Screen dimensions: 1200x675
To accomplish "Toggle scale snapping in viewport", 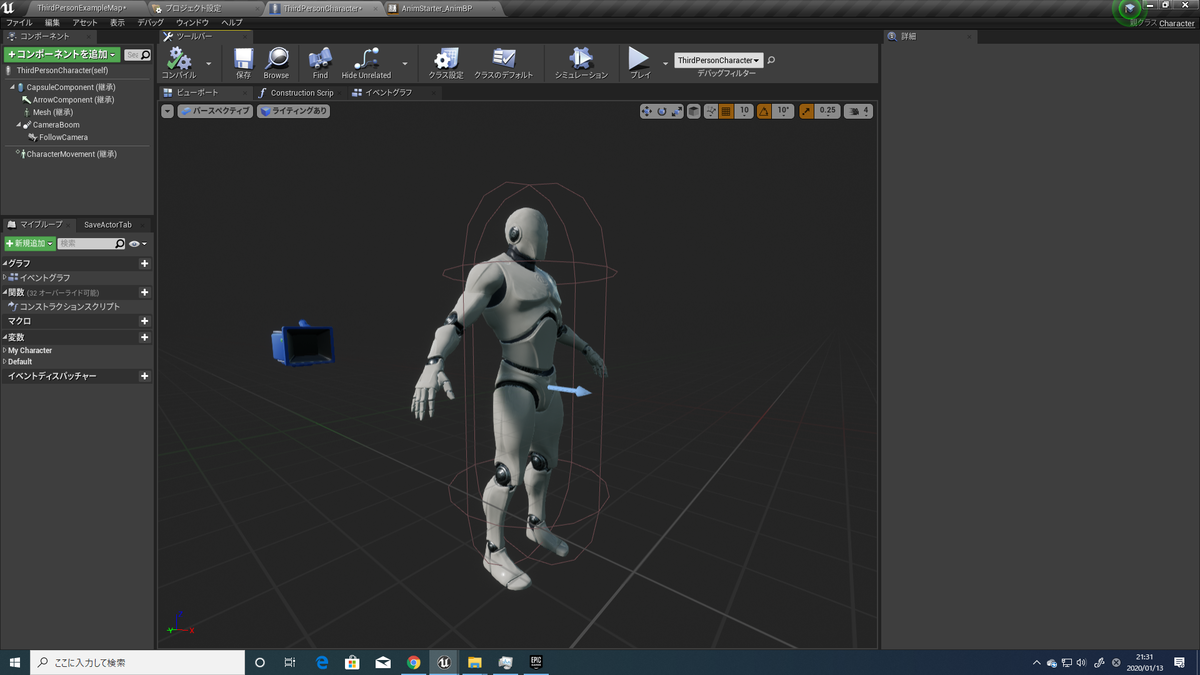I will click(x=806, y=111).
